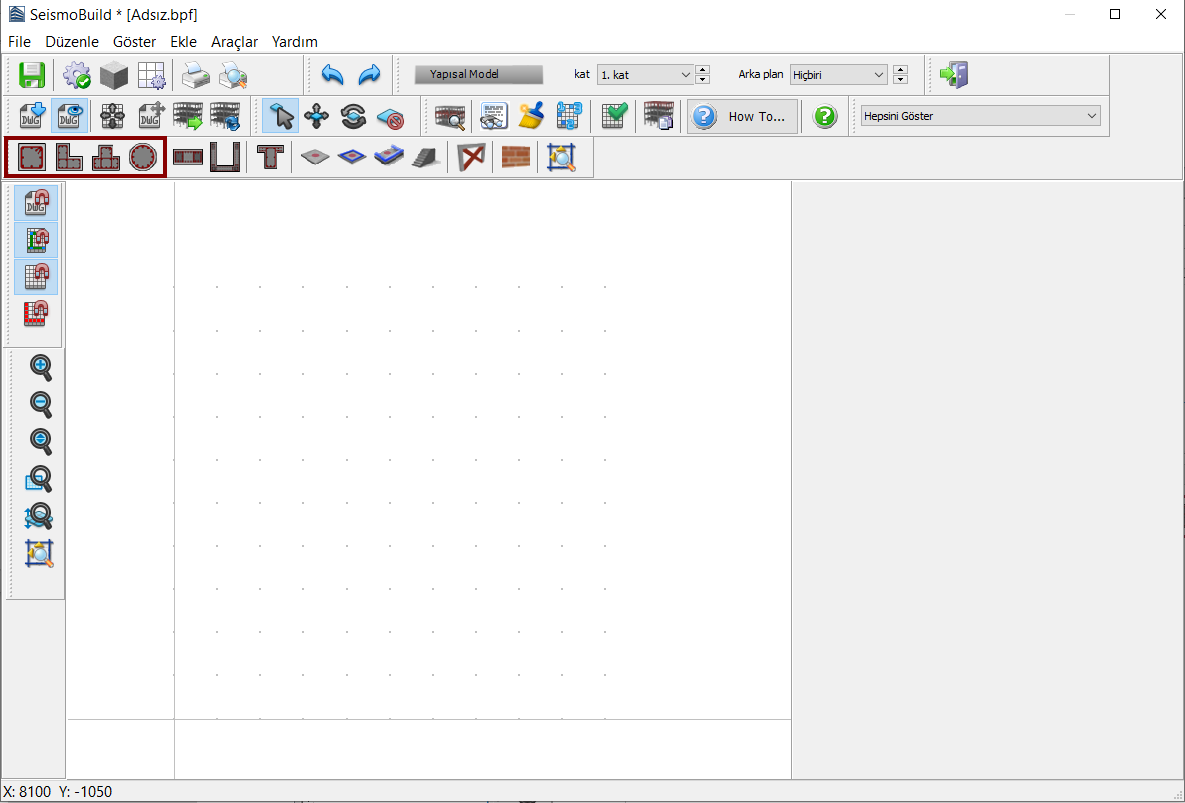Expand the Arka plan dropdown
Screen dimensions: 1185x803
coord(838,75)
